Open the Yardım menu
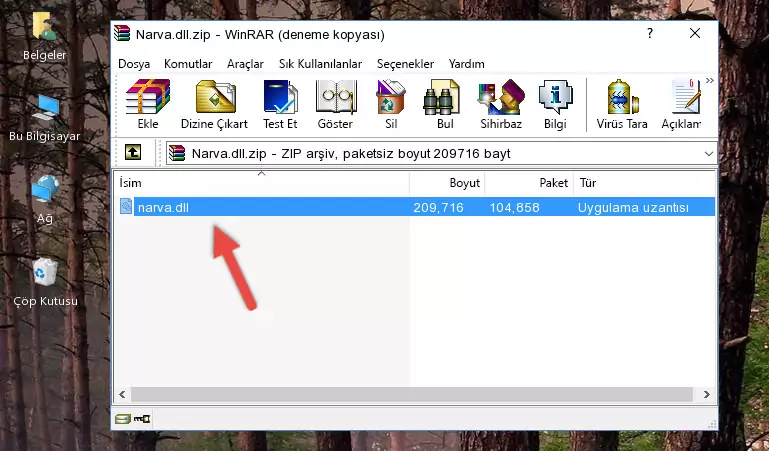 pyautogui.click(x=466, y=64)
